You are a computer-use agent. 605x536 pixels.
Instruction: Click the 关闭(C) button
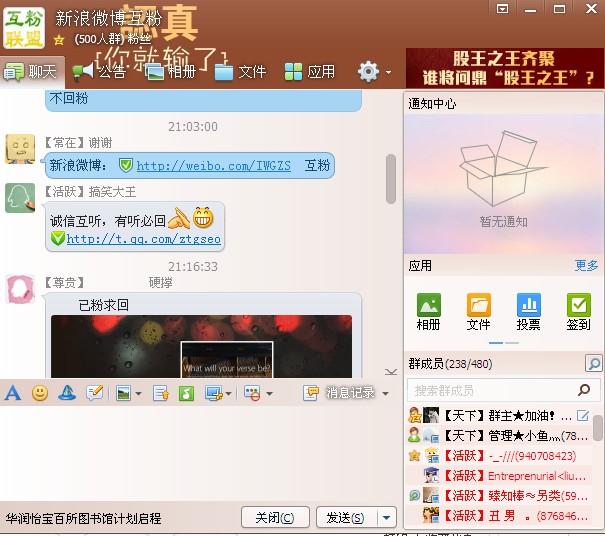(275, 517)
